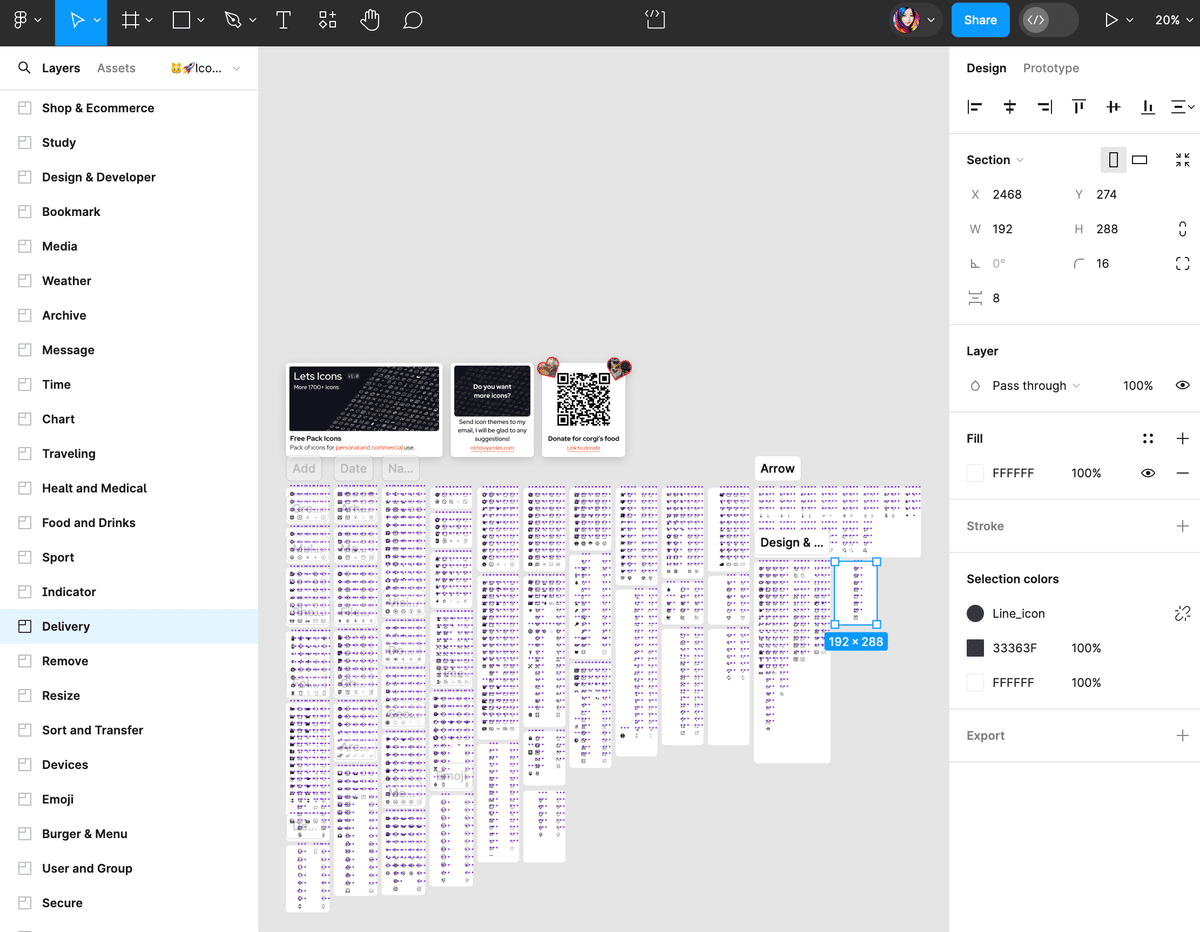Open Section type dropdown
Viewport: 1200px width, 932px height.
(x=995, y=160)
